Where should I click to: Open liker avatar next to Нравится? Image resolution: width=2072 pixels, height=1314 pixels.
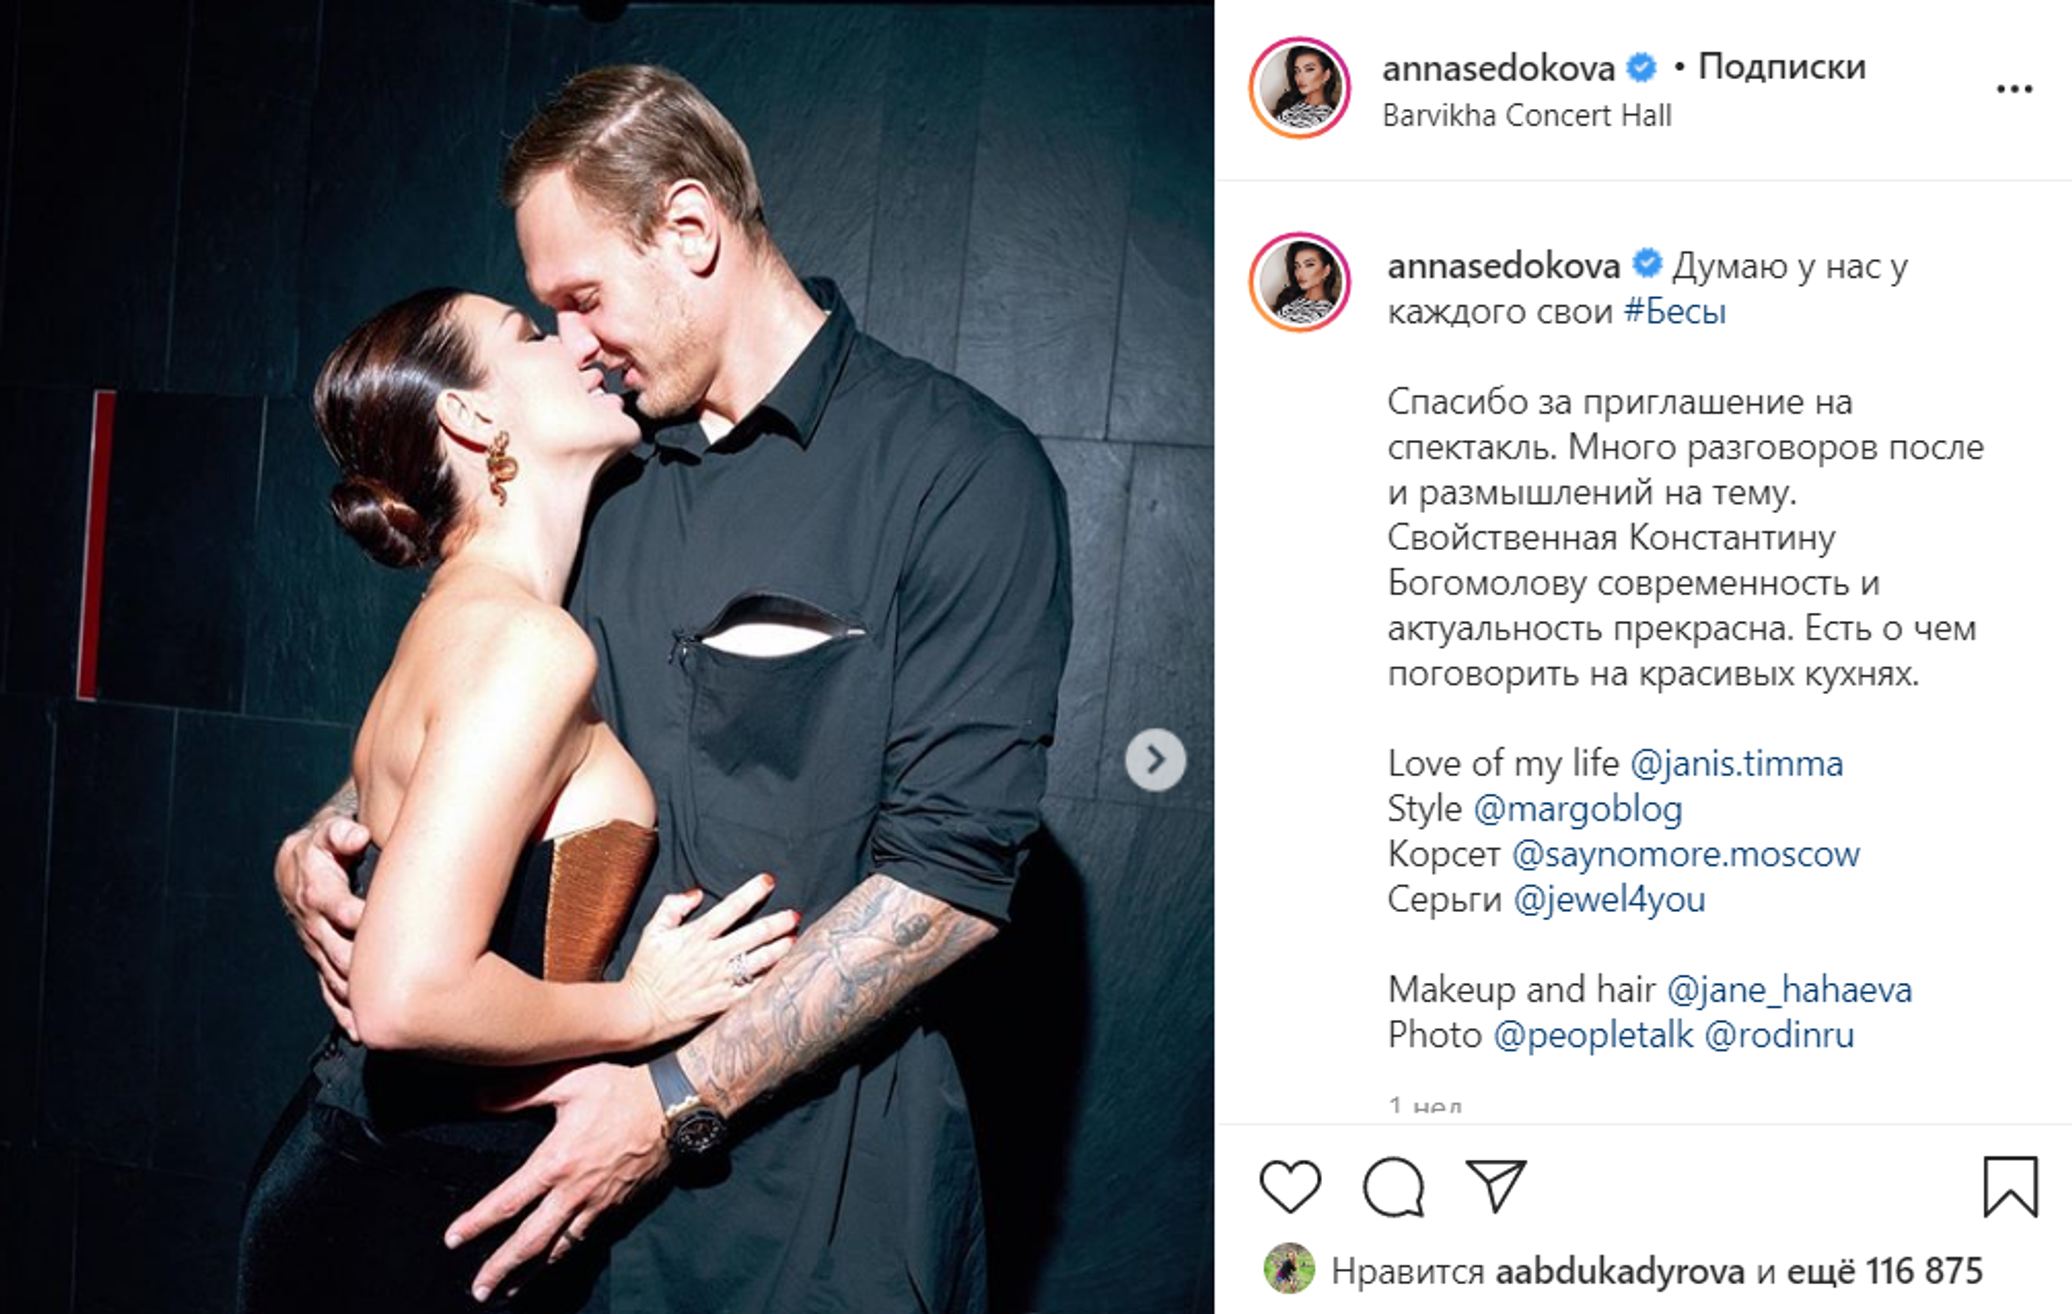tap(1288, 1269)
